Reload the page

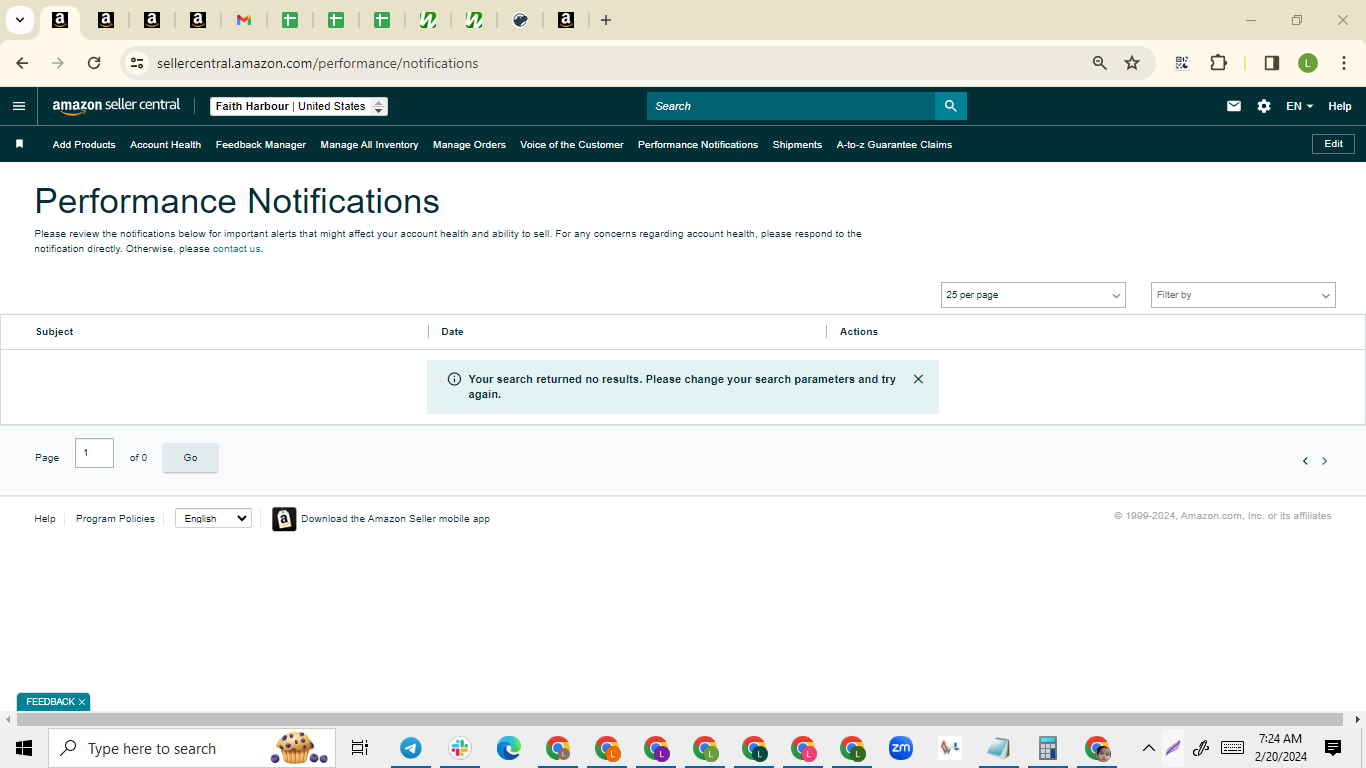(94, 63)
